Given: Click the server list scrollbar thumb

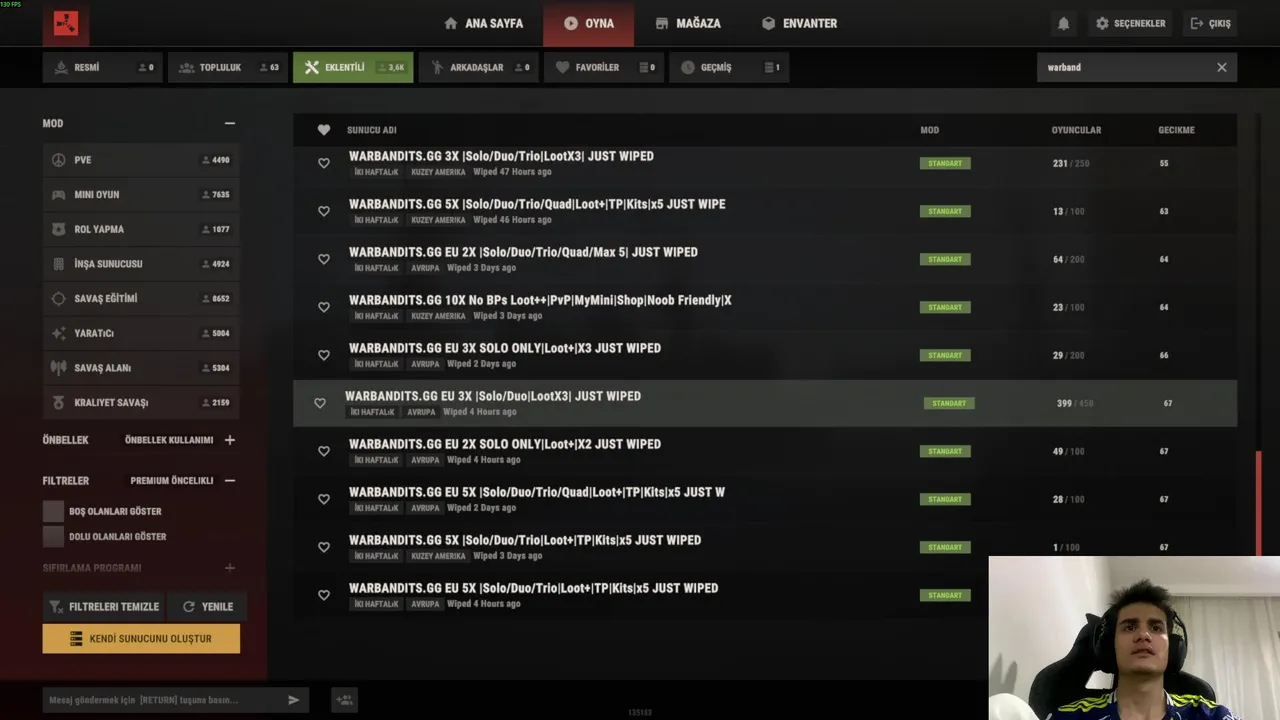Looking at the screenshot, I should tap(1258, 502).
